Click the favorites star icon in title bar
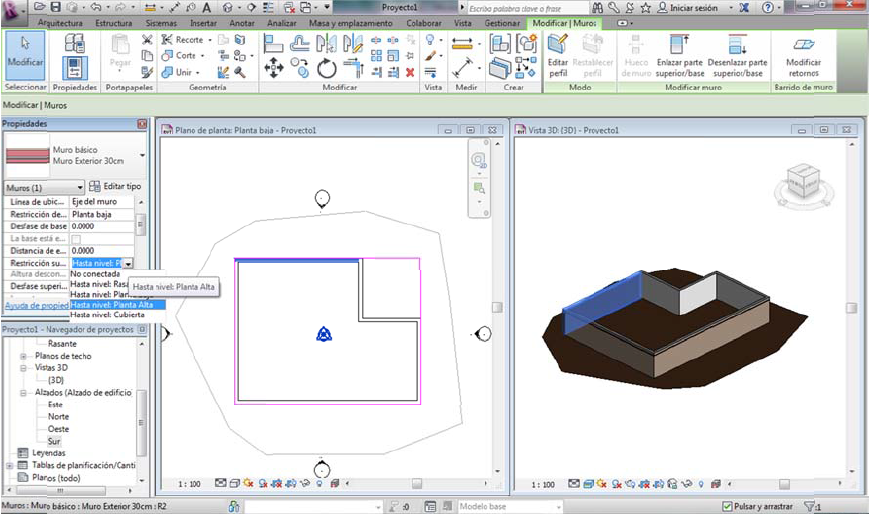The height and width of the screenshot is (514, 869). 645,8
